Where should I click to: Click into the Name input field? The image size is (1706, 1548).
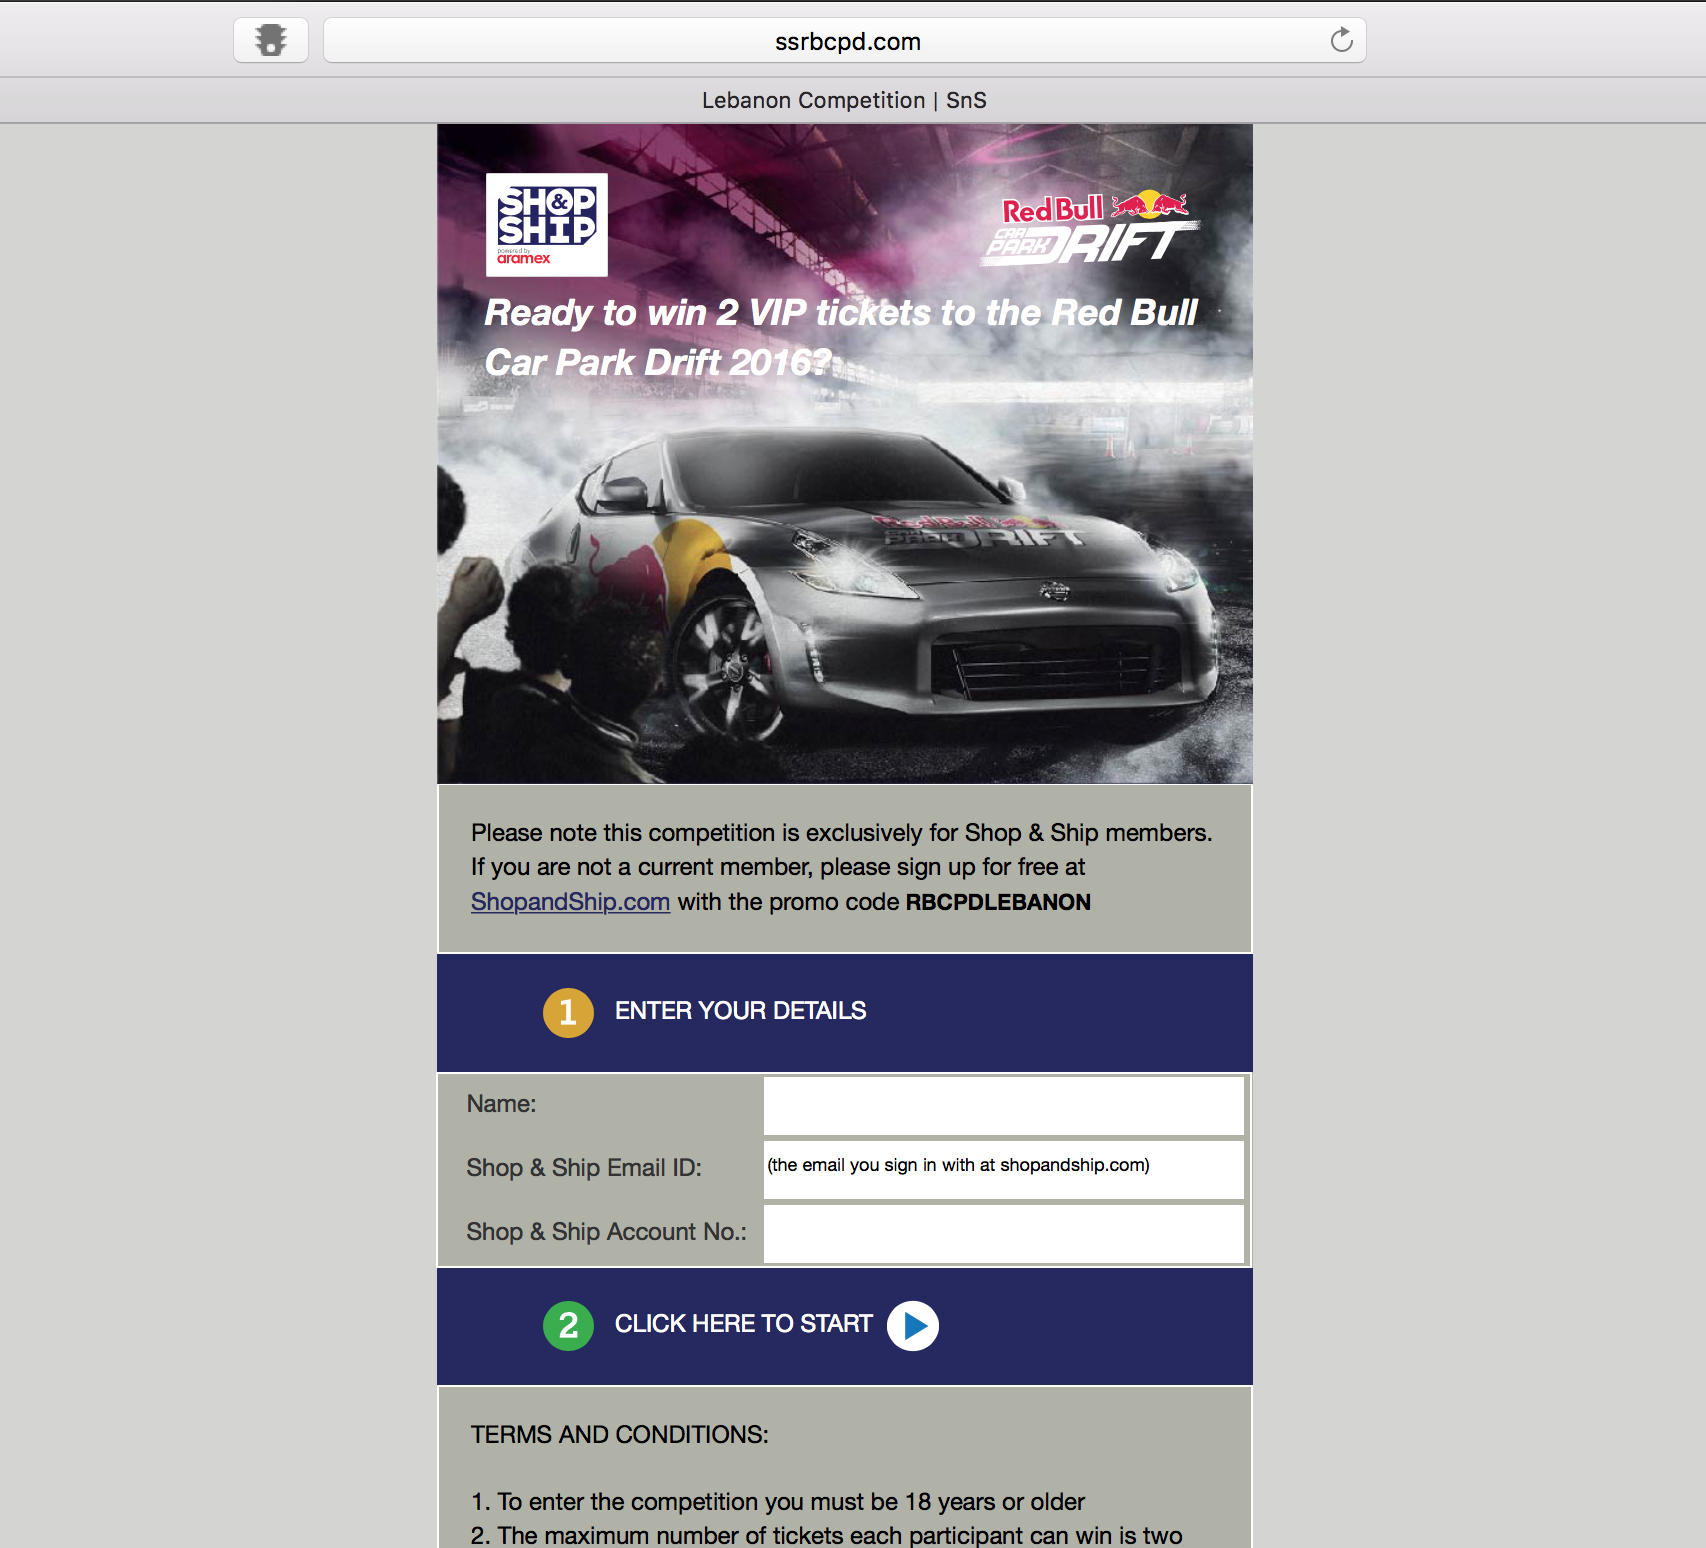click(1003, 1105)
